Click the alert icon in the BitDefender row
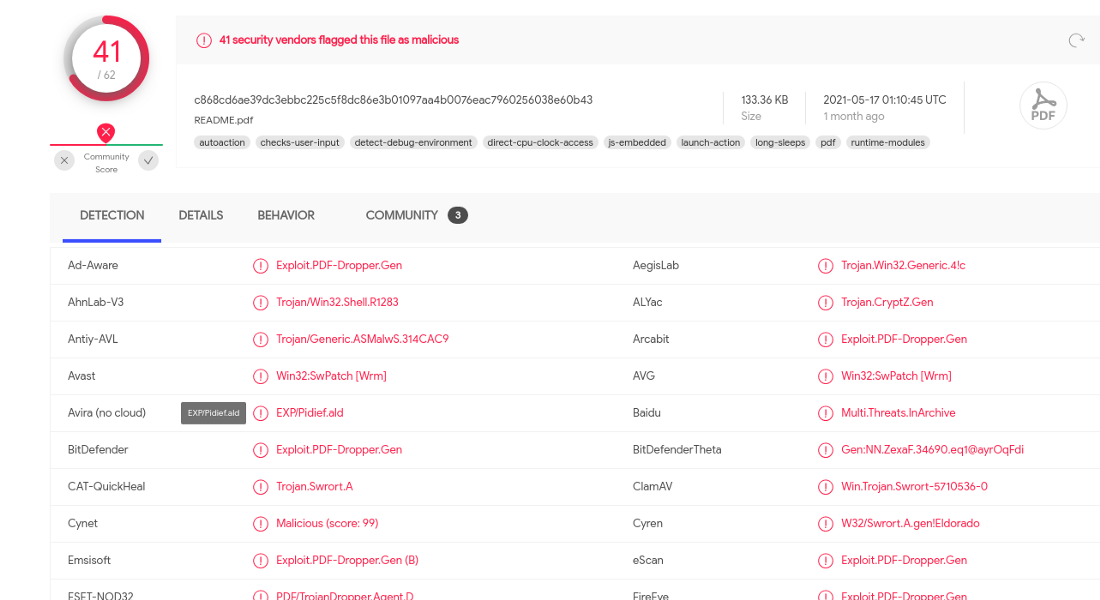The height and width of the screenshot is (600, 1100). (x=260, y=450)
